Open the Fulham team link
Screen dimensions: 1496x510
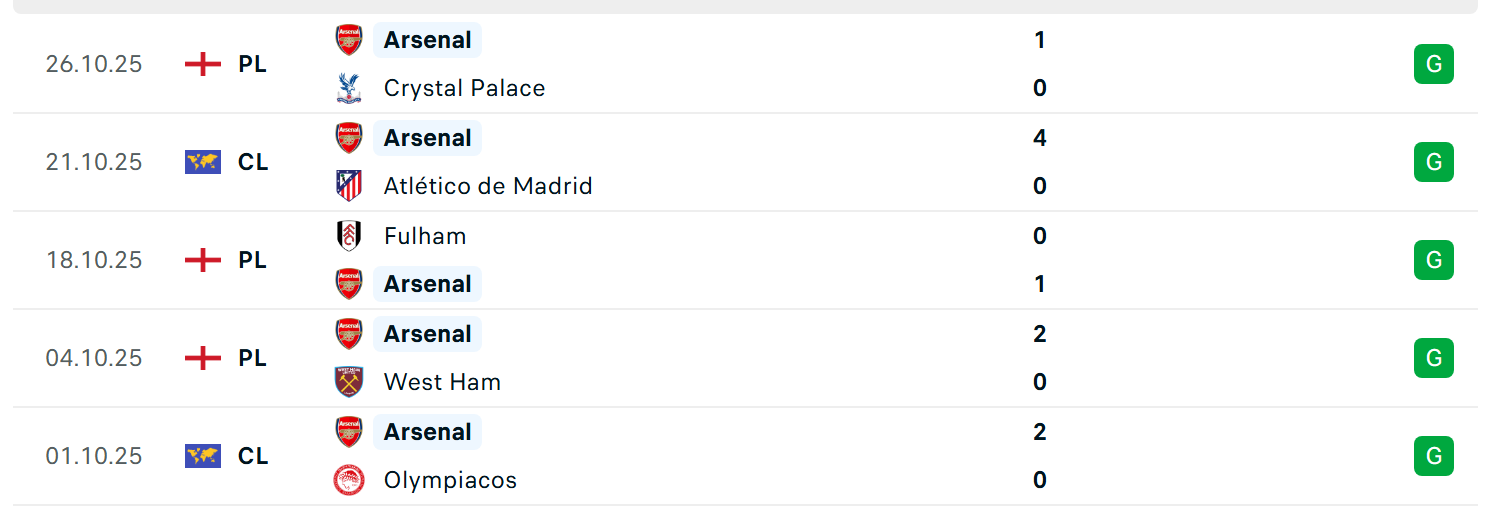click(425, 236)
